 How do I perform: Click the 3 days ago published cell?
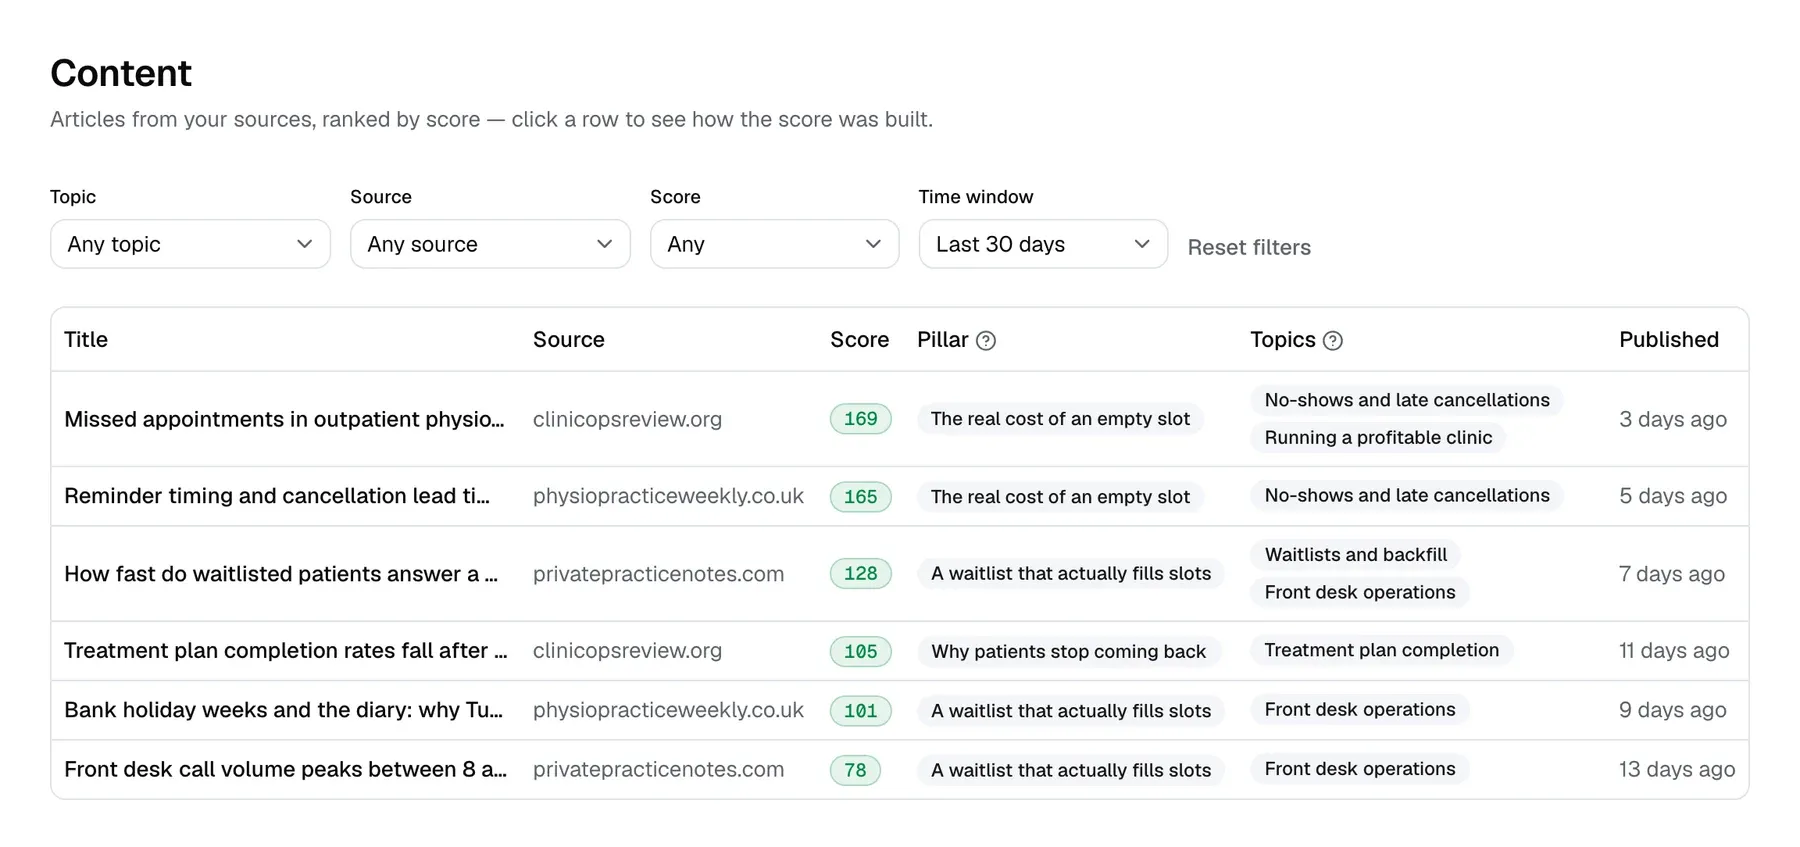(1672, 420)
